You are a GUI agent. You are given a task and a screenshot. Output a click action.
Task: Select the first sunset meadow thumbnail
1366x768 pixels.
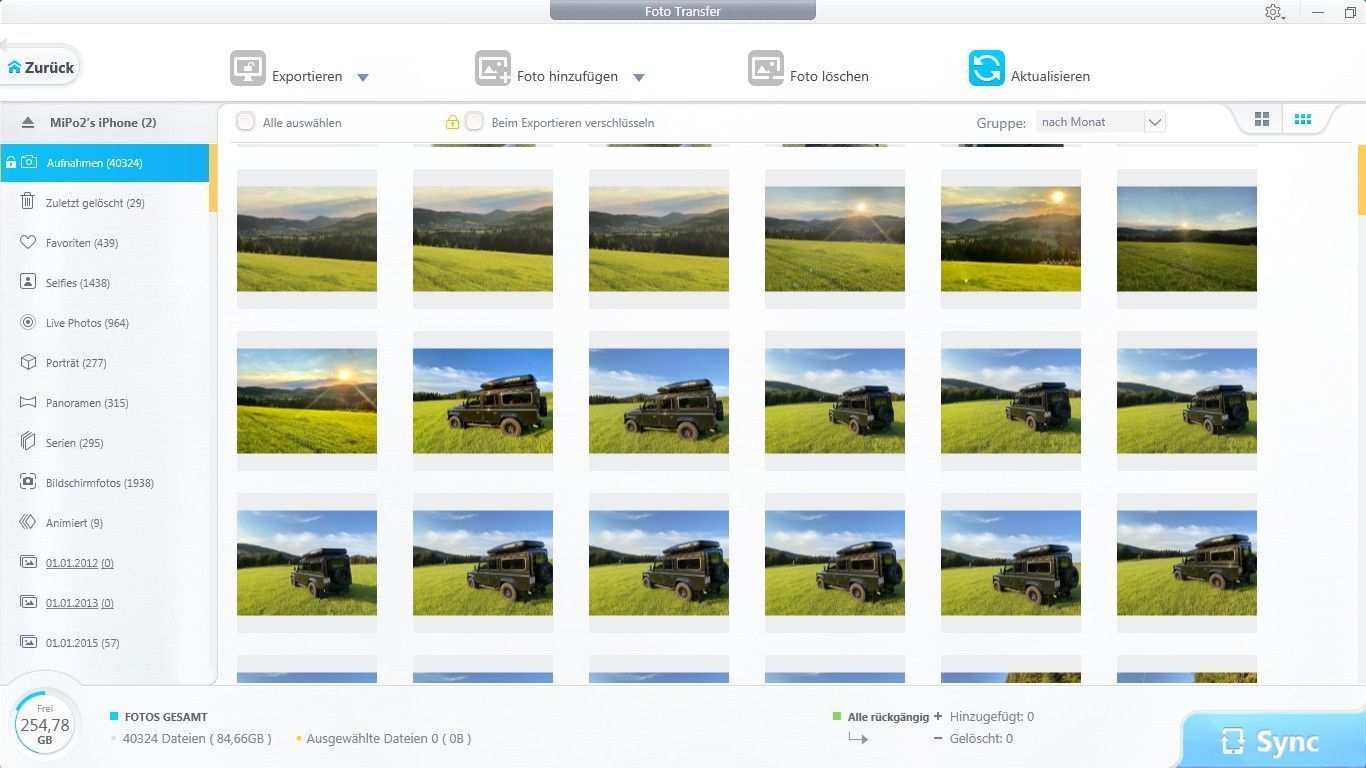pos(307,238)
